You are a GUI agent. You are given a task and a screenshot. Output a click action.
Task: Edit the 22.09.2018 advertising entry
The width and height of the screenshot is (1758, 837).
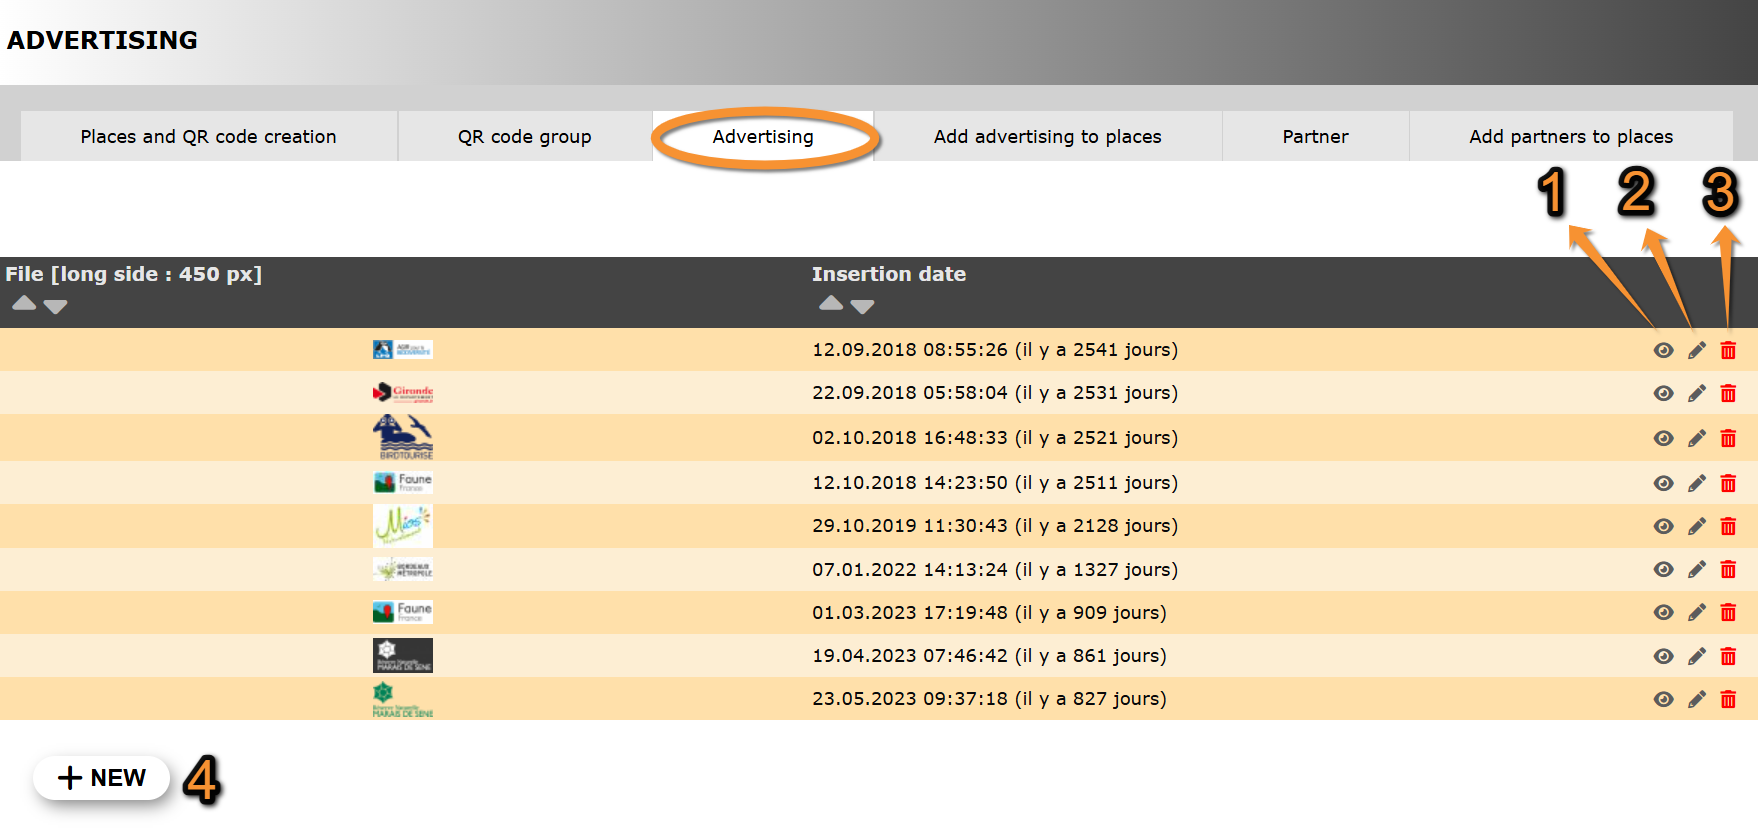[x=1696, y=393]
